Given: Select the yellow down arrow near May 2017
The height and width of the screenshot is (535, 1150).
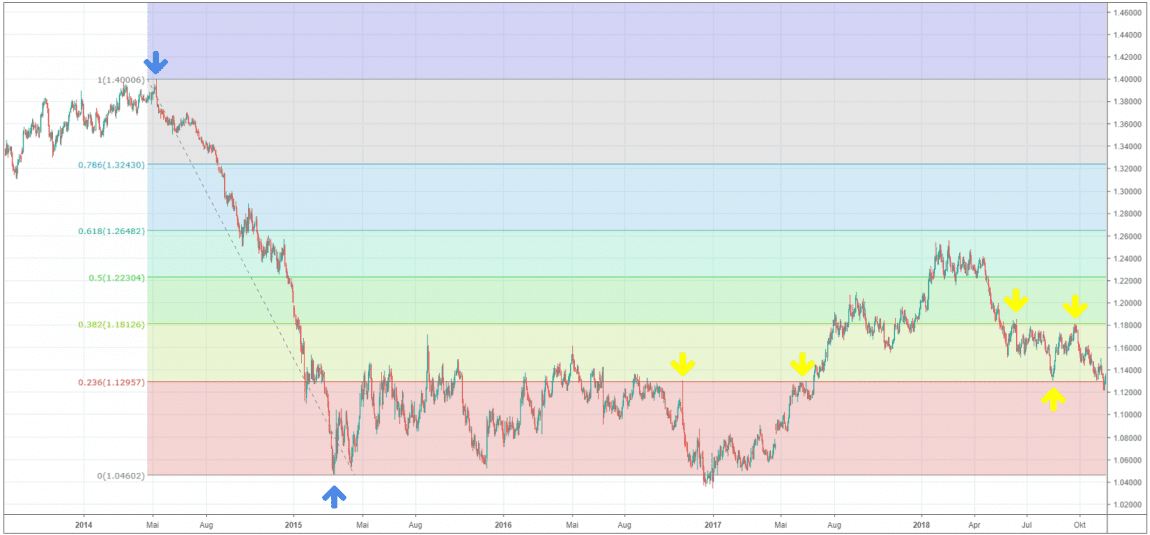Looking at the screenshot, I should point(801,364).
